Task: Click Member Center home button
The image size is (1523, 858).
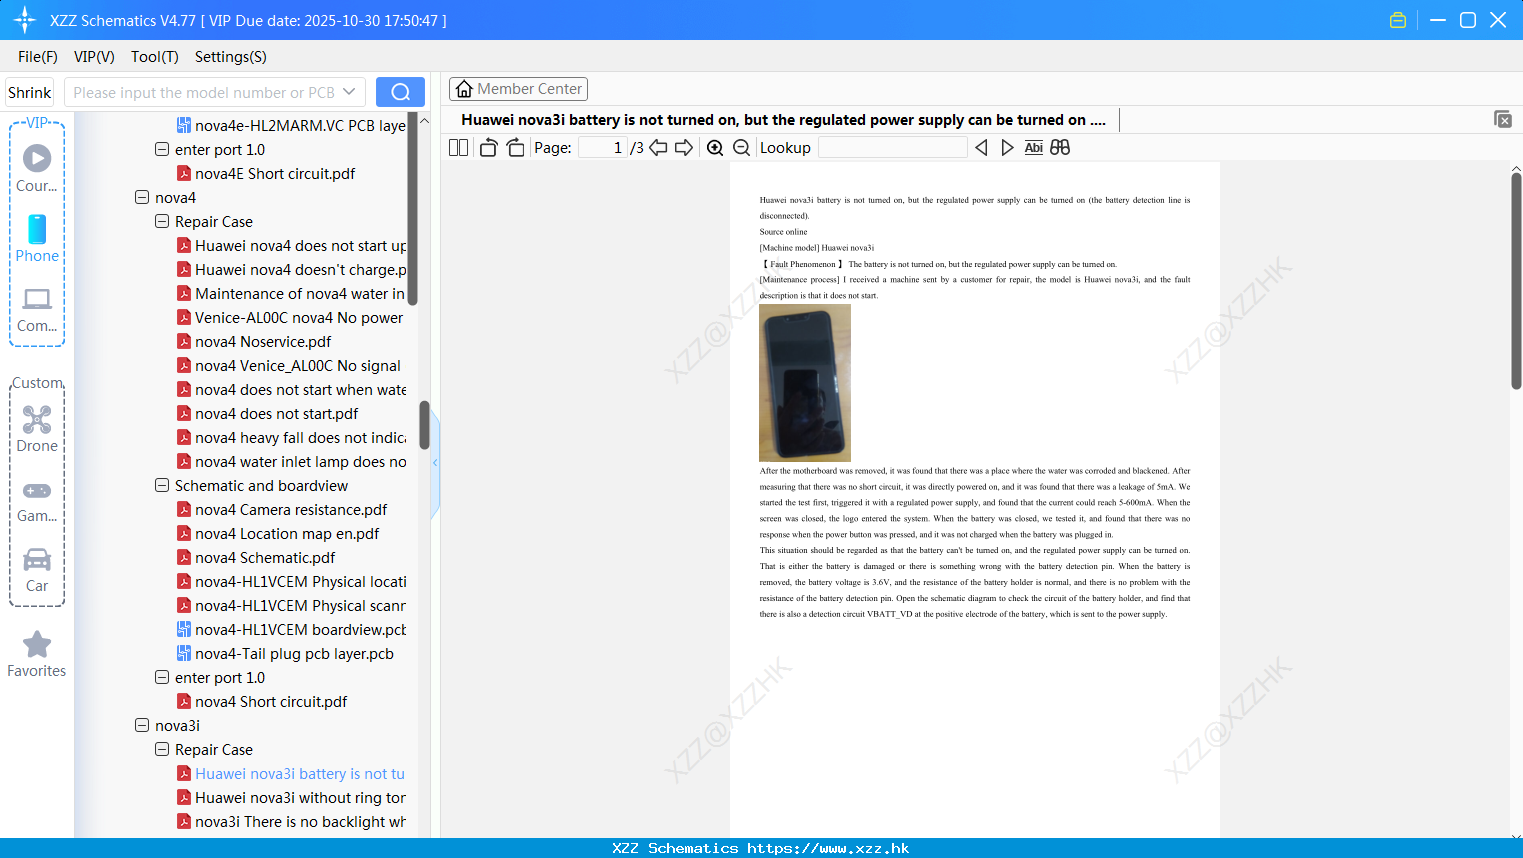Action: tap(518, 89)
